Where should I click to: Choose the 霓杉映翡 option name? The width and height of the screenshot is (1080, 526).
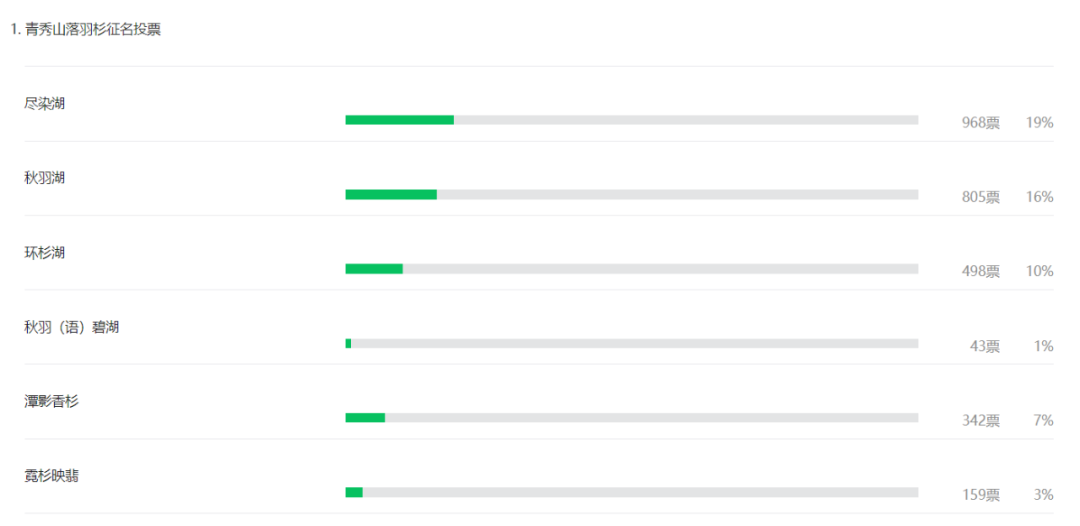pos(52,476)
